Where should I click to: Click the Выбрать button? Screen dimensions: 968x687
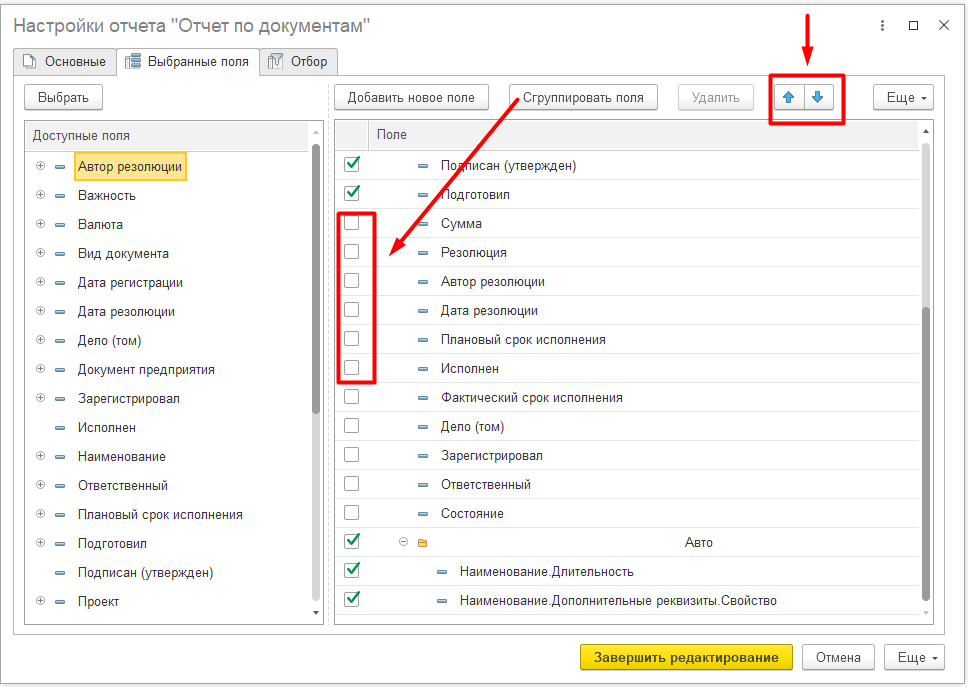tap(64, 98)
